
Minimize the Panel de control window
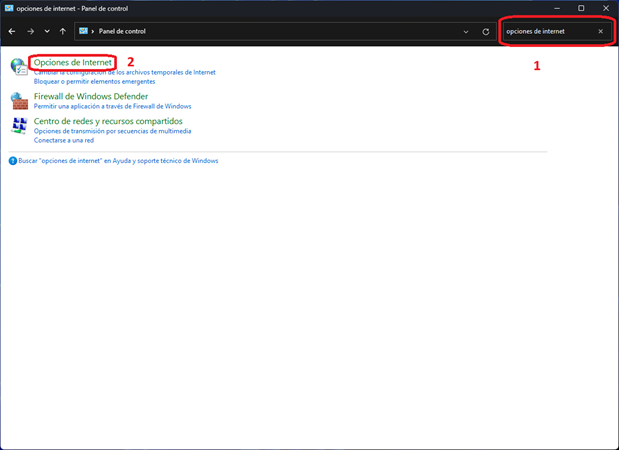(x=557, y=8)
